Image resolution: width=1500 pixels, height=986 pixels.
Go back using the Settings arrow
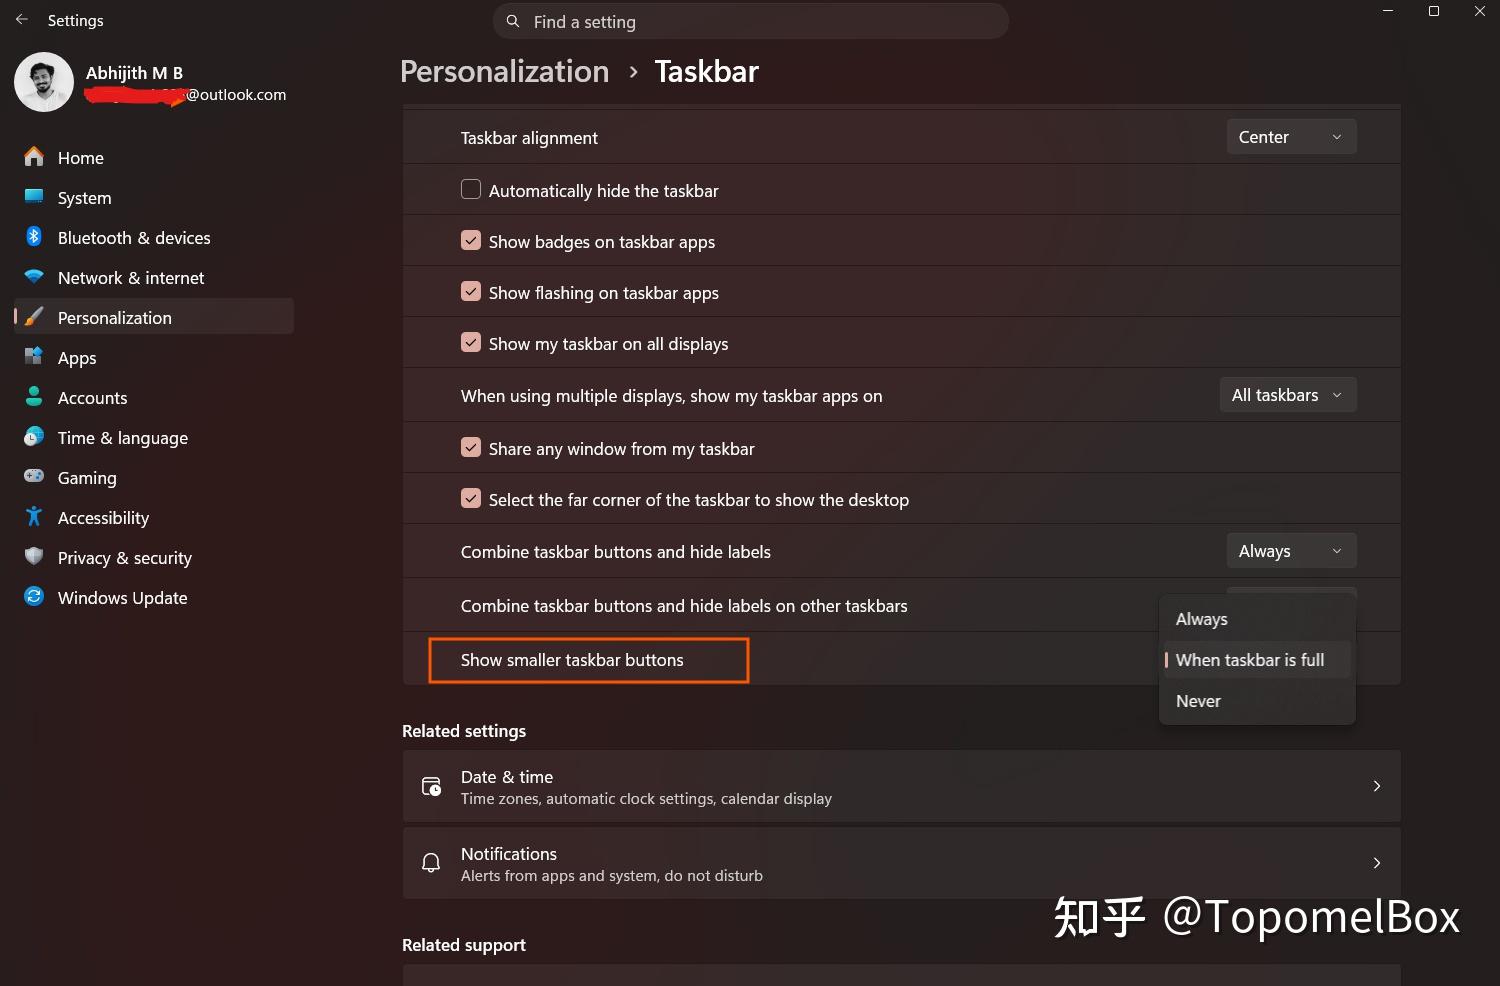pyautogui.click(x=22, y=20)
